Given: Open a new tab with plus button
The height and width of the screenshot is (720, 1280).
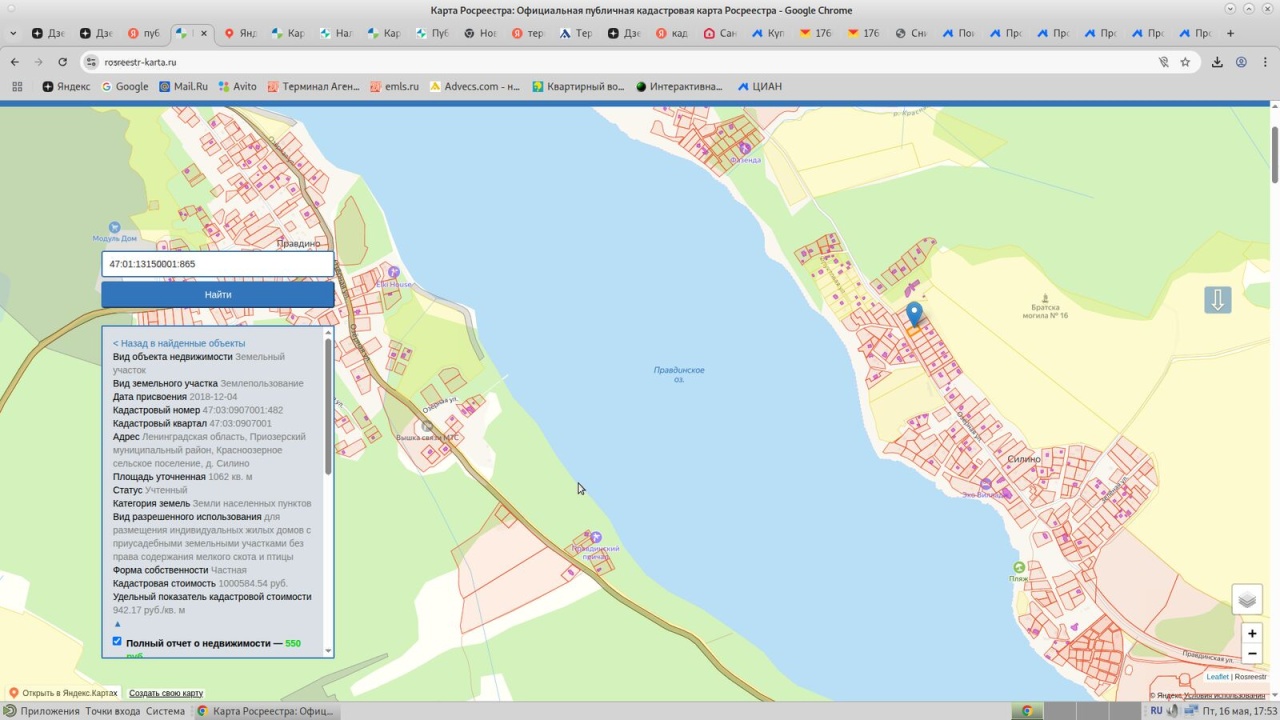Looking at the screenshot, I should click(x=1230, y=33).
